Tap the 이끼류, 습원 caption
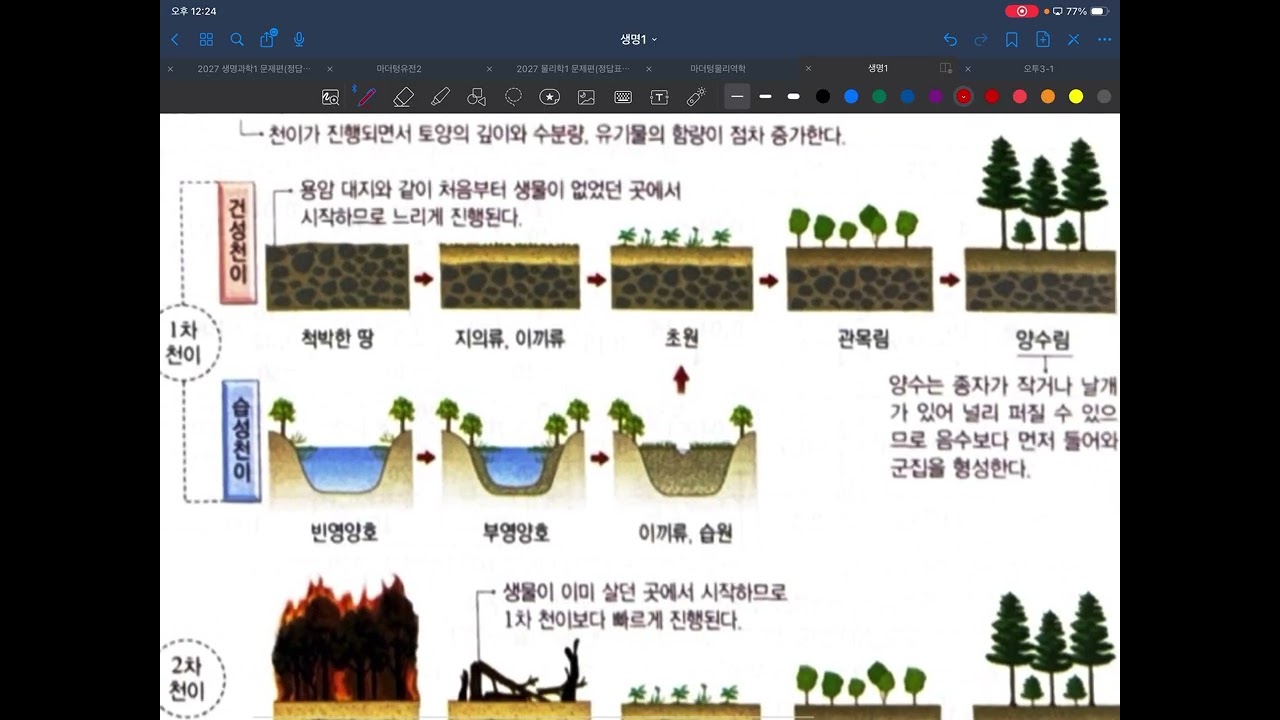This screenshot has height=720, width=1280. 685,533
